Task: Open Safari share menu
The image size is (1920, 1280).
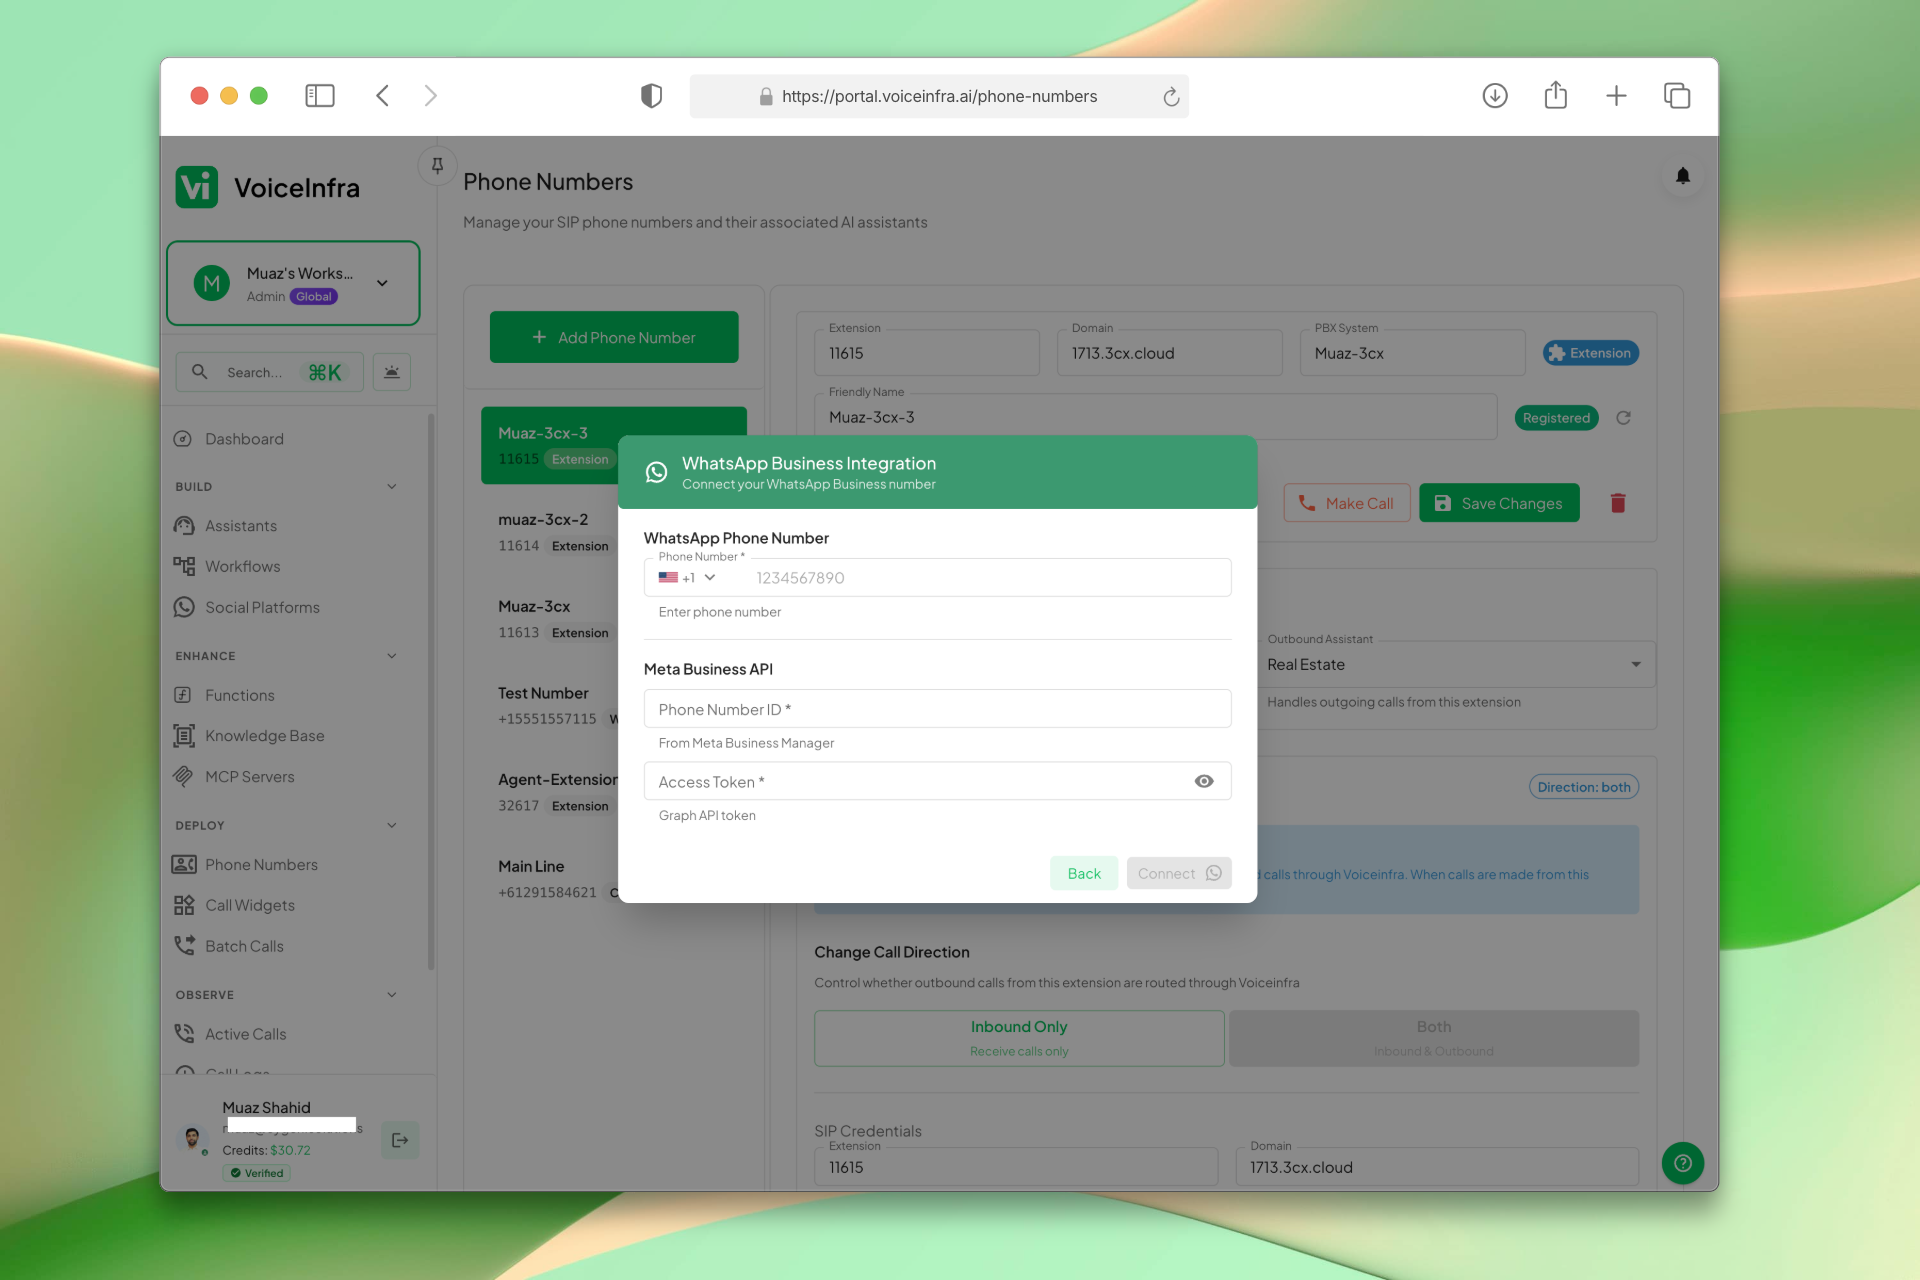Action: pyautogui.click(x=1556, y=95)
